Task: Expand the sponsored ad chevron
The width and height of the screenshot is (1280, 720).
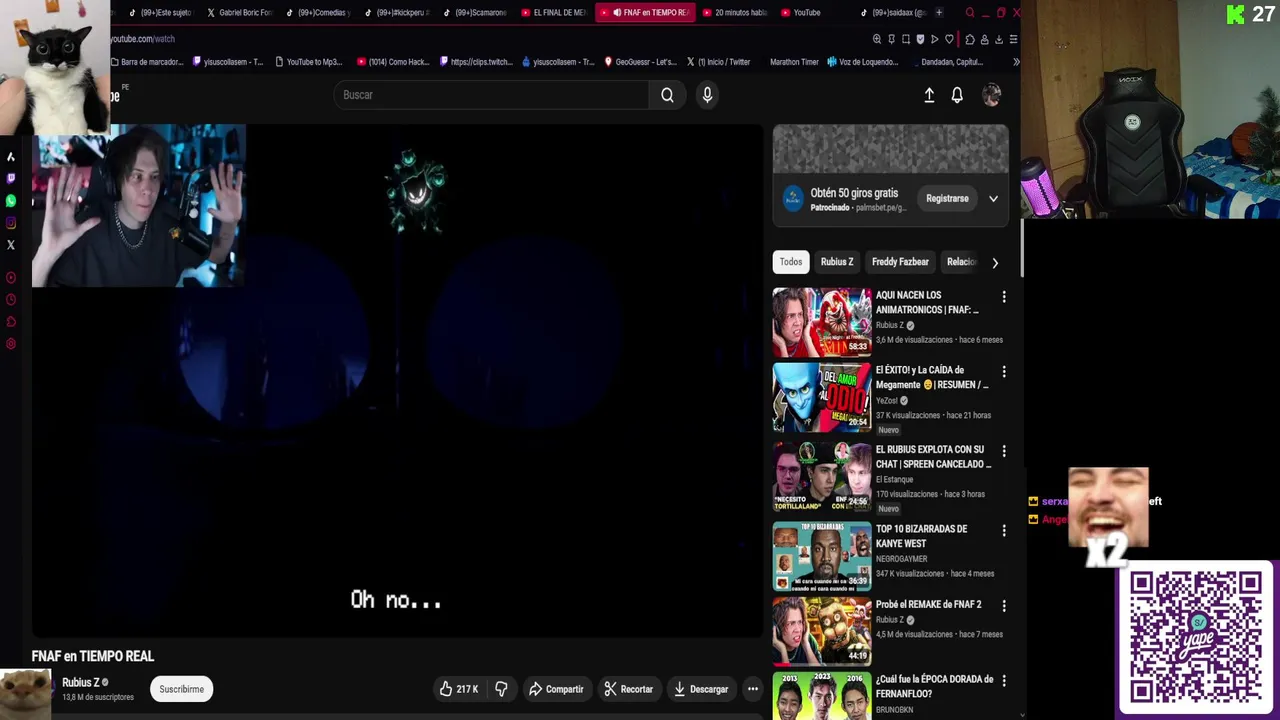Action: tap(993, 199)
